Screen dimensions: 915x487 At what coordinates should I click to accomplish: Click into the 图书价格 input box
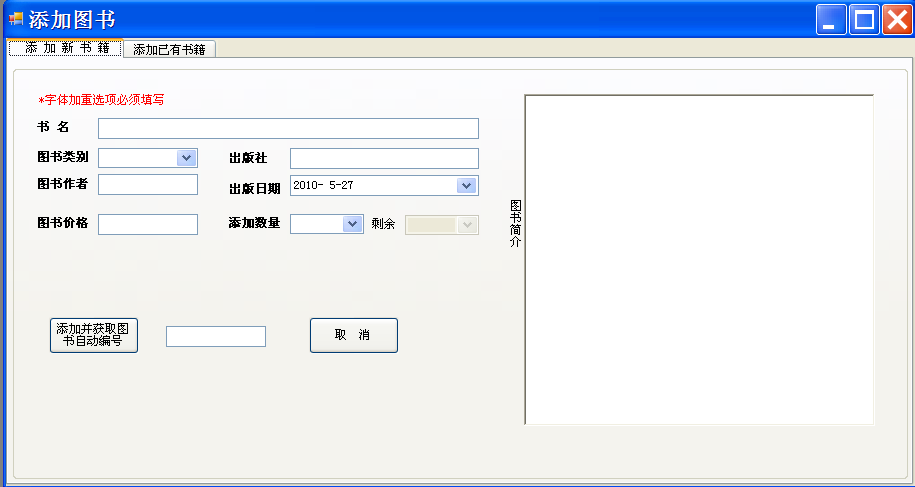(148, 225)
